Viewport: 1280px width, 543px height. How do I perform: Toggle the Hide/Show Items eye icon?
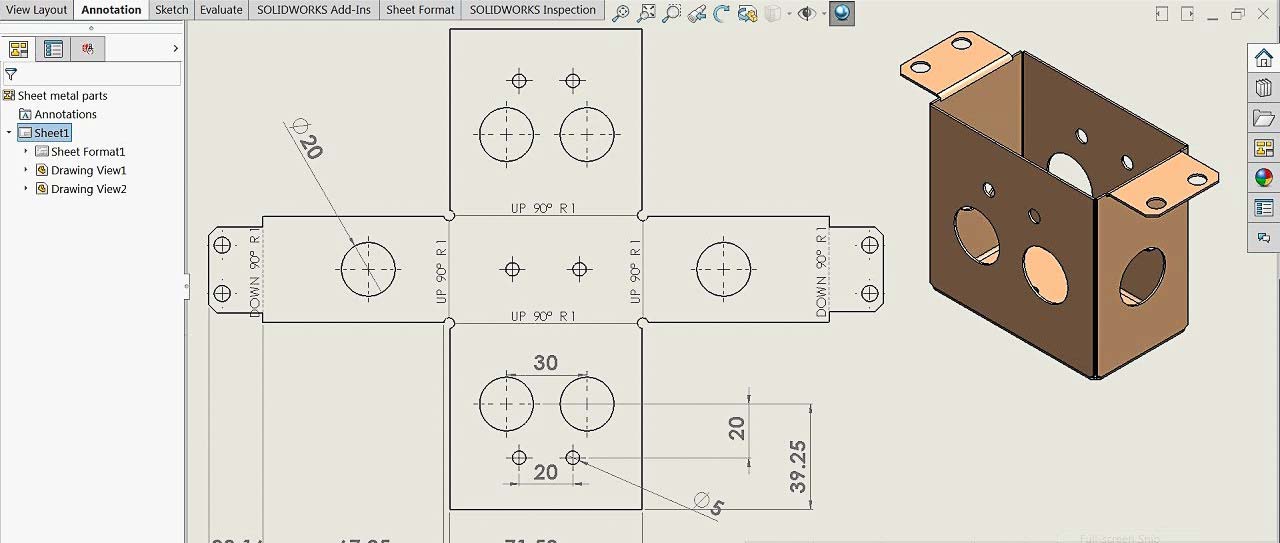(x=806, y=13)
